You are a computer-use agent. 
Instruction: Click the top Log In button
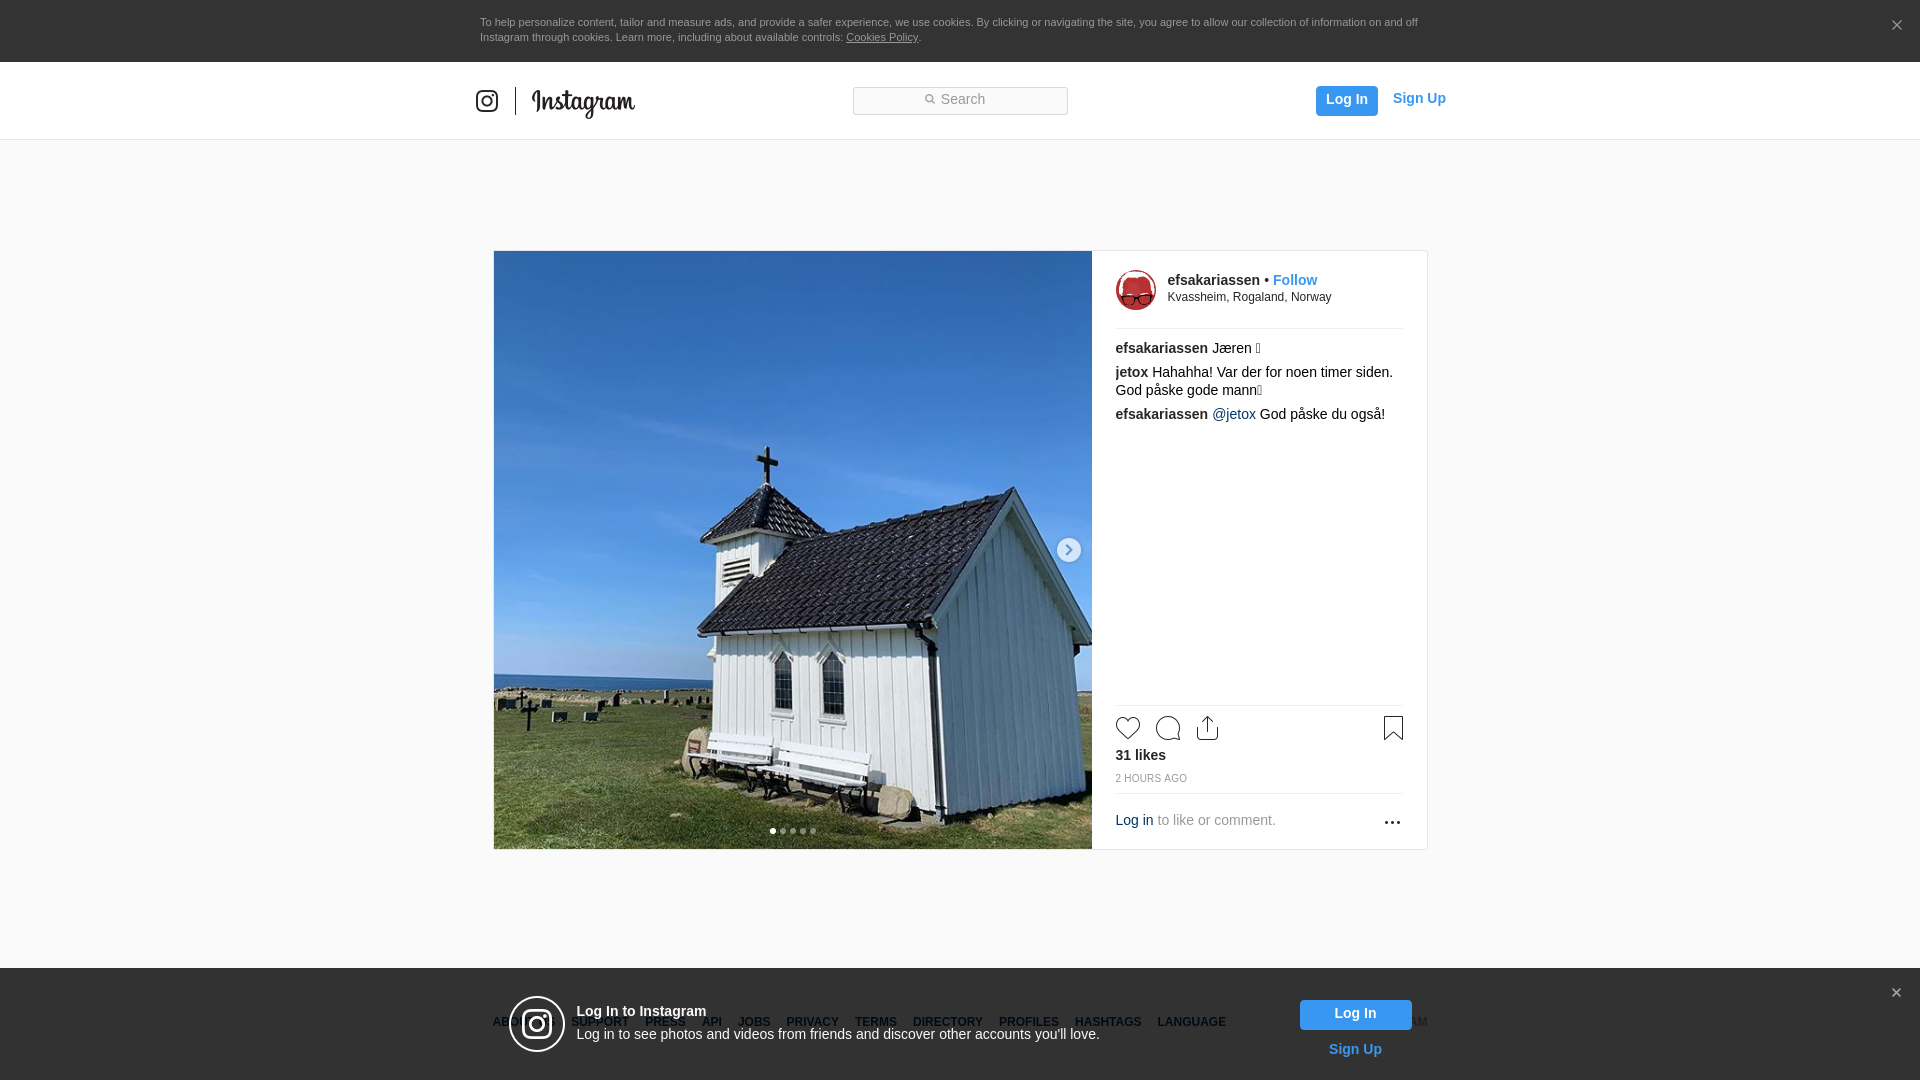[x=1346, y=100]
